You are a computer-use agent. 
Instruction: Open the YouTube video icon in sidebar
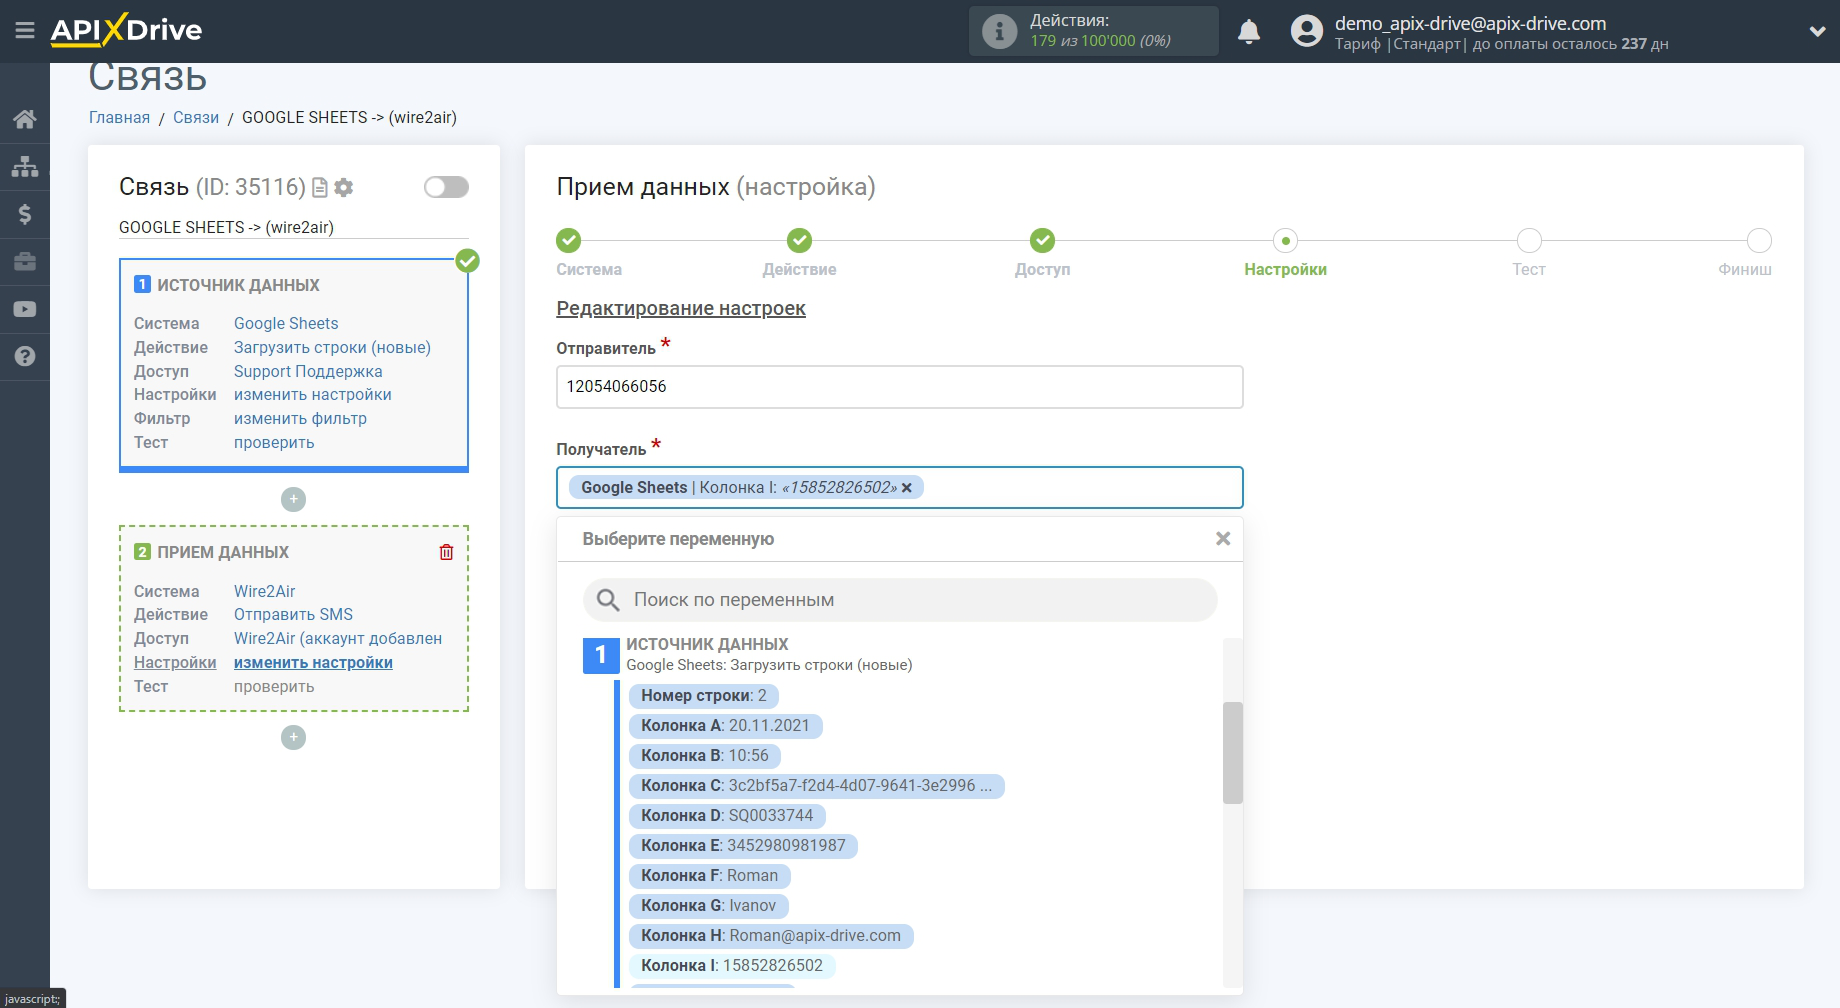pos(25,309)
